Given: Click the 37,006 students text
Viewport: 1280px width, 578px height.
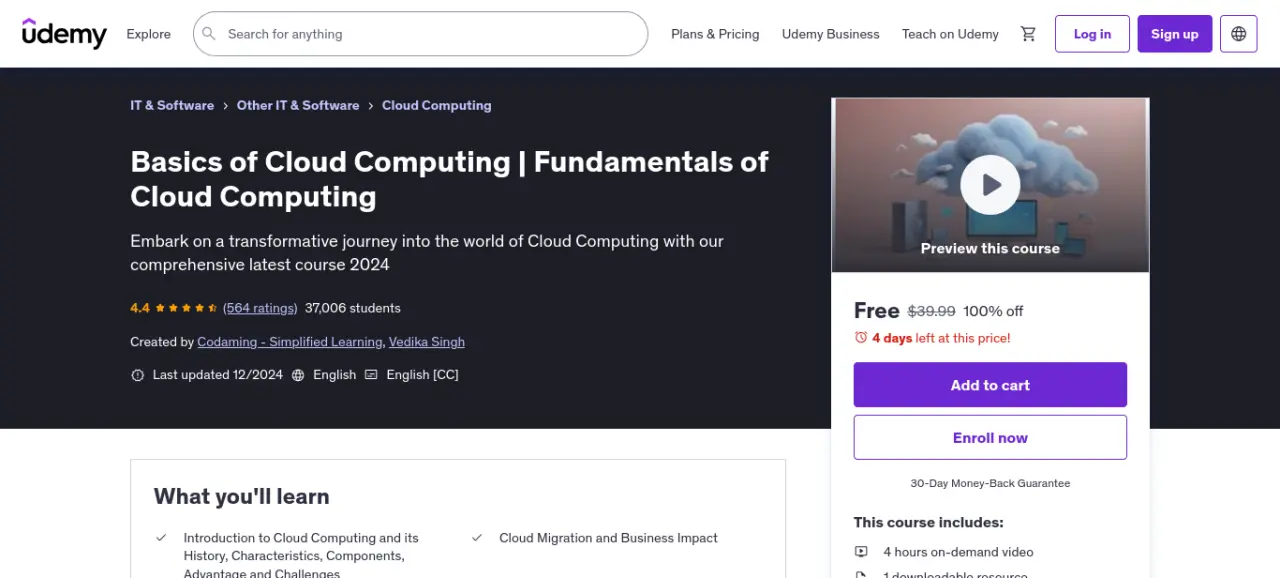Looking at the screenshot, I should (x=353, y=308).
